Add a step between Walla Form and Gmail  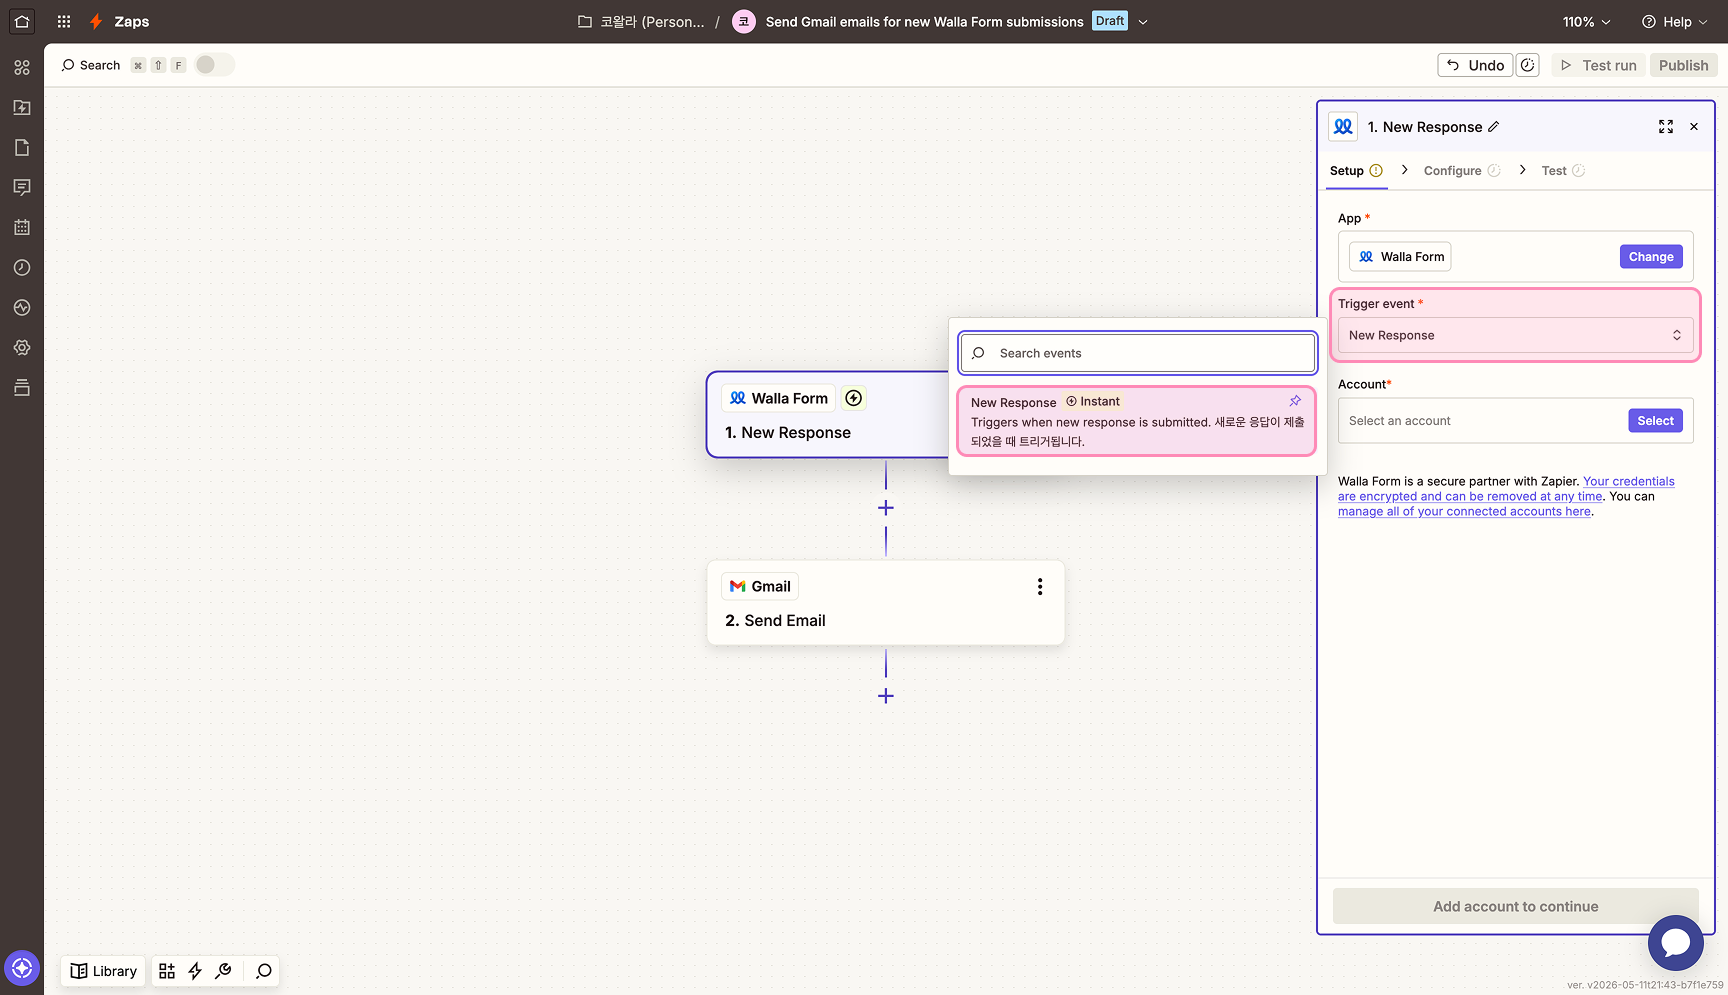(886, 508)
